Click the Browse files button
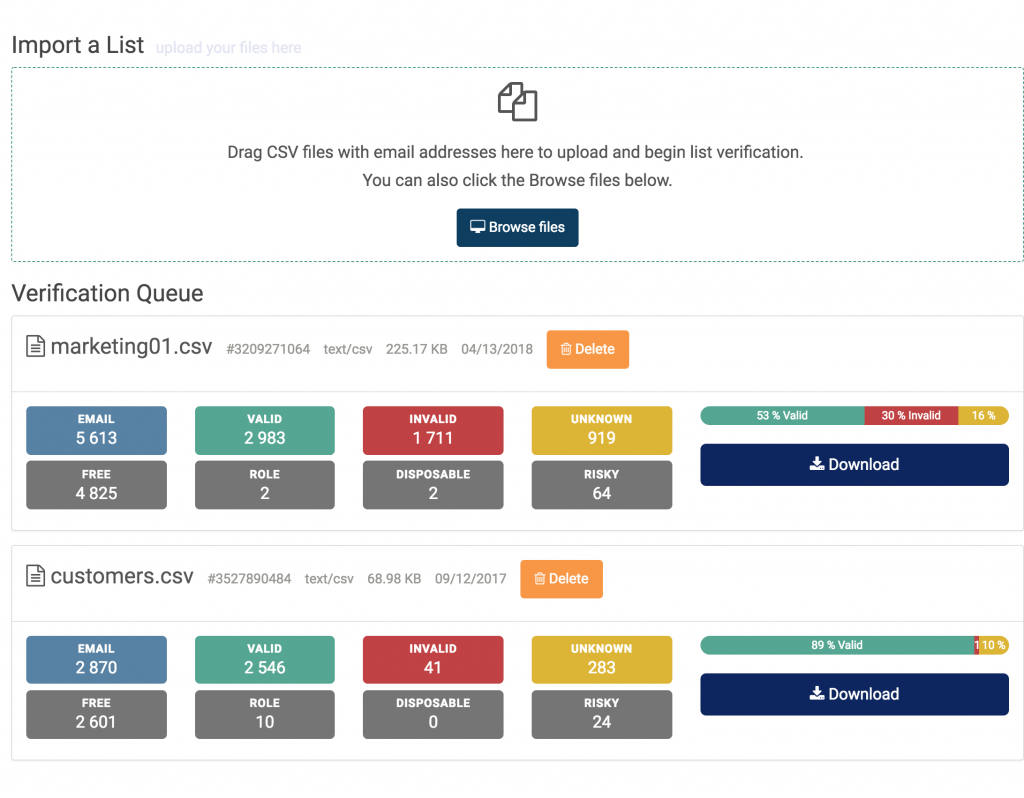Viewport: 1024px width, 798px height. click(x=517, y=227)
